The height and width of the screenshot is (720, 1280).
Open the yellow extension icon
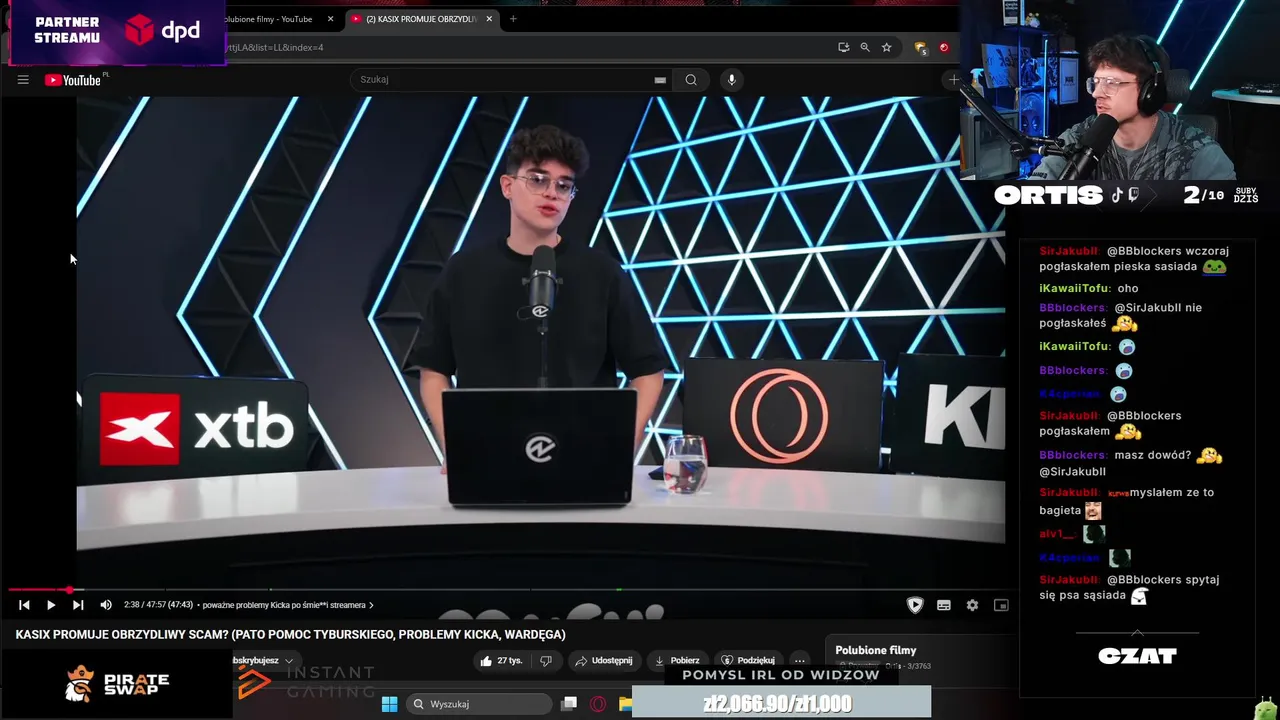click(920, 47)
